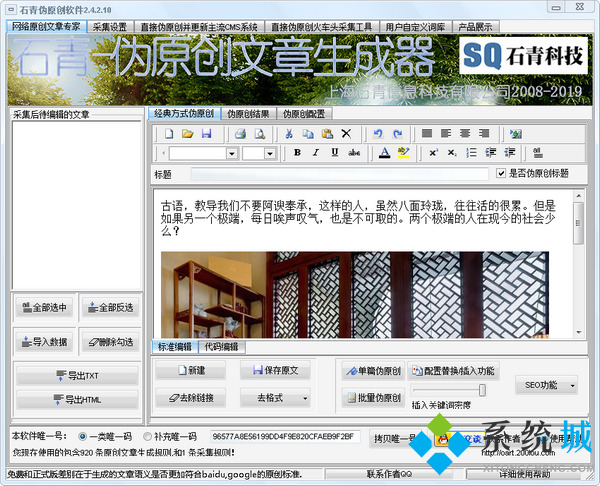Click 保存原文 button
This screenshot has height=486, width=600.
(275, 370)
